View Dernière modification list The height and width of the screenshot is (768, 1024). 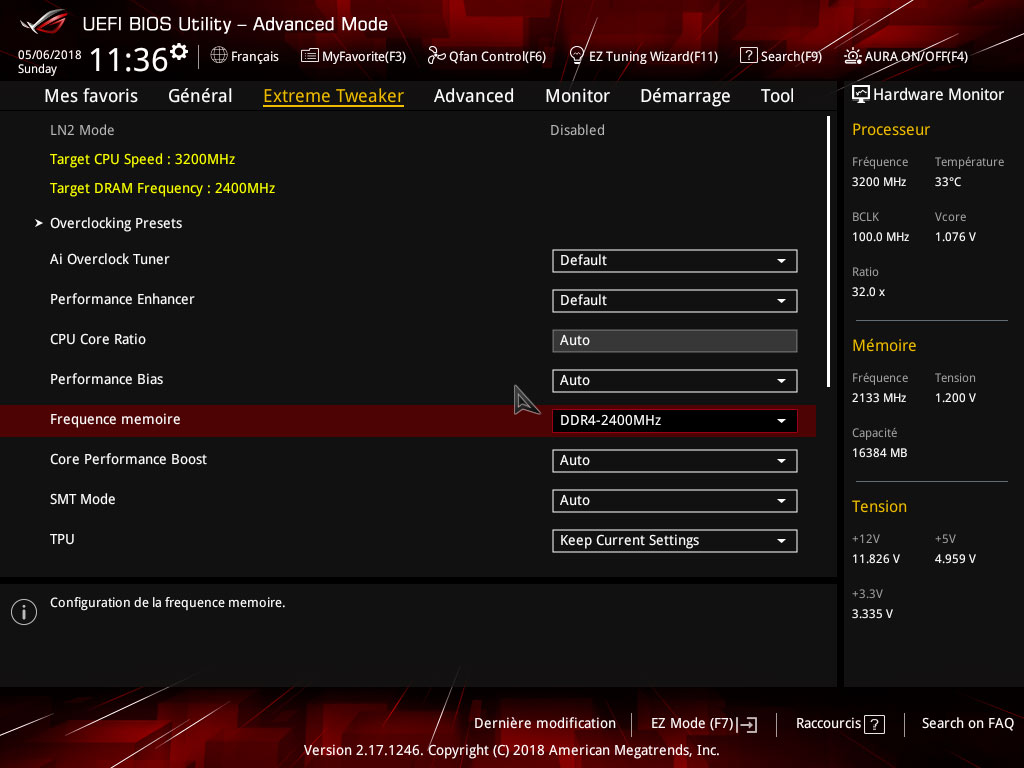tap(545, 724)
